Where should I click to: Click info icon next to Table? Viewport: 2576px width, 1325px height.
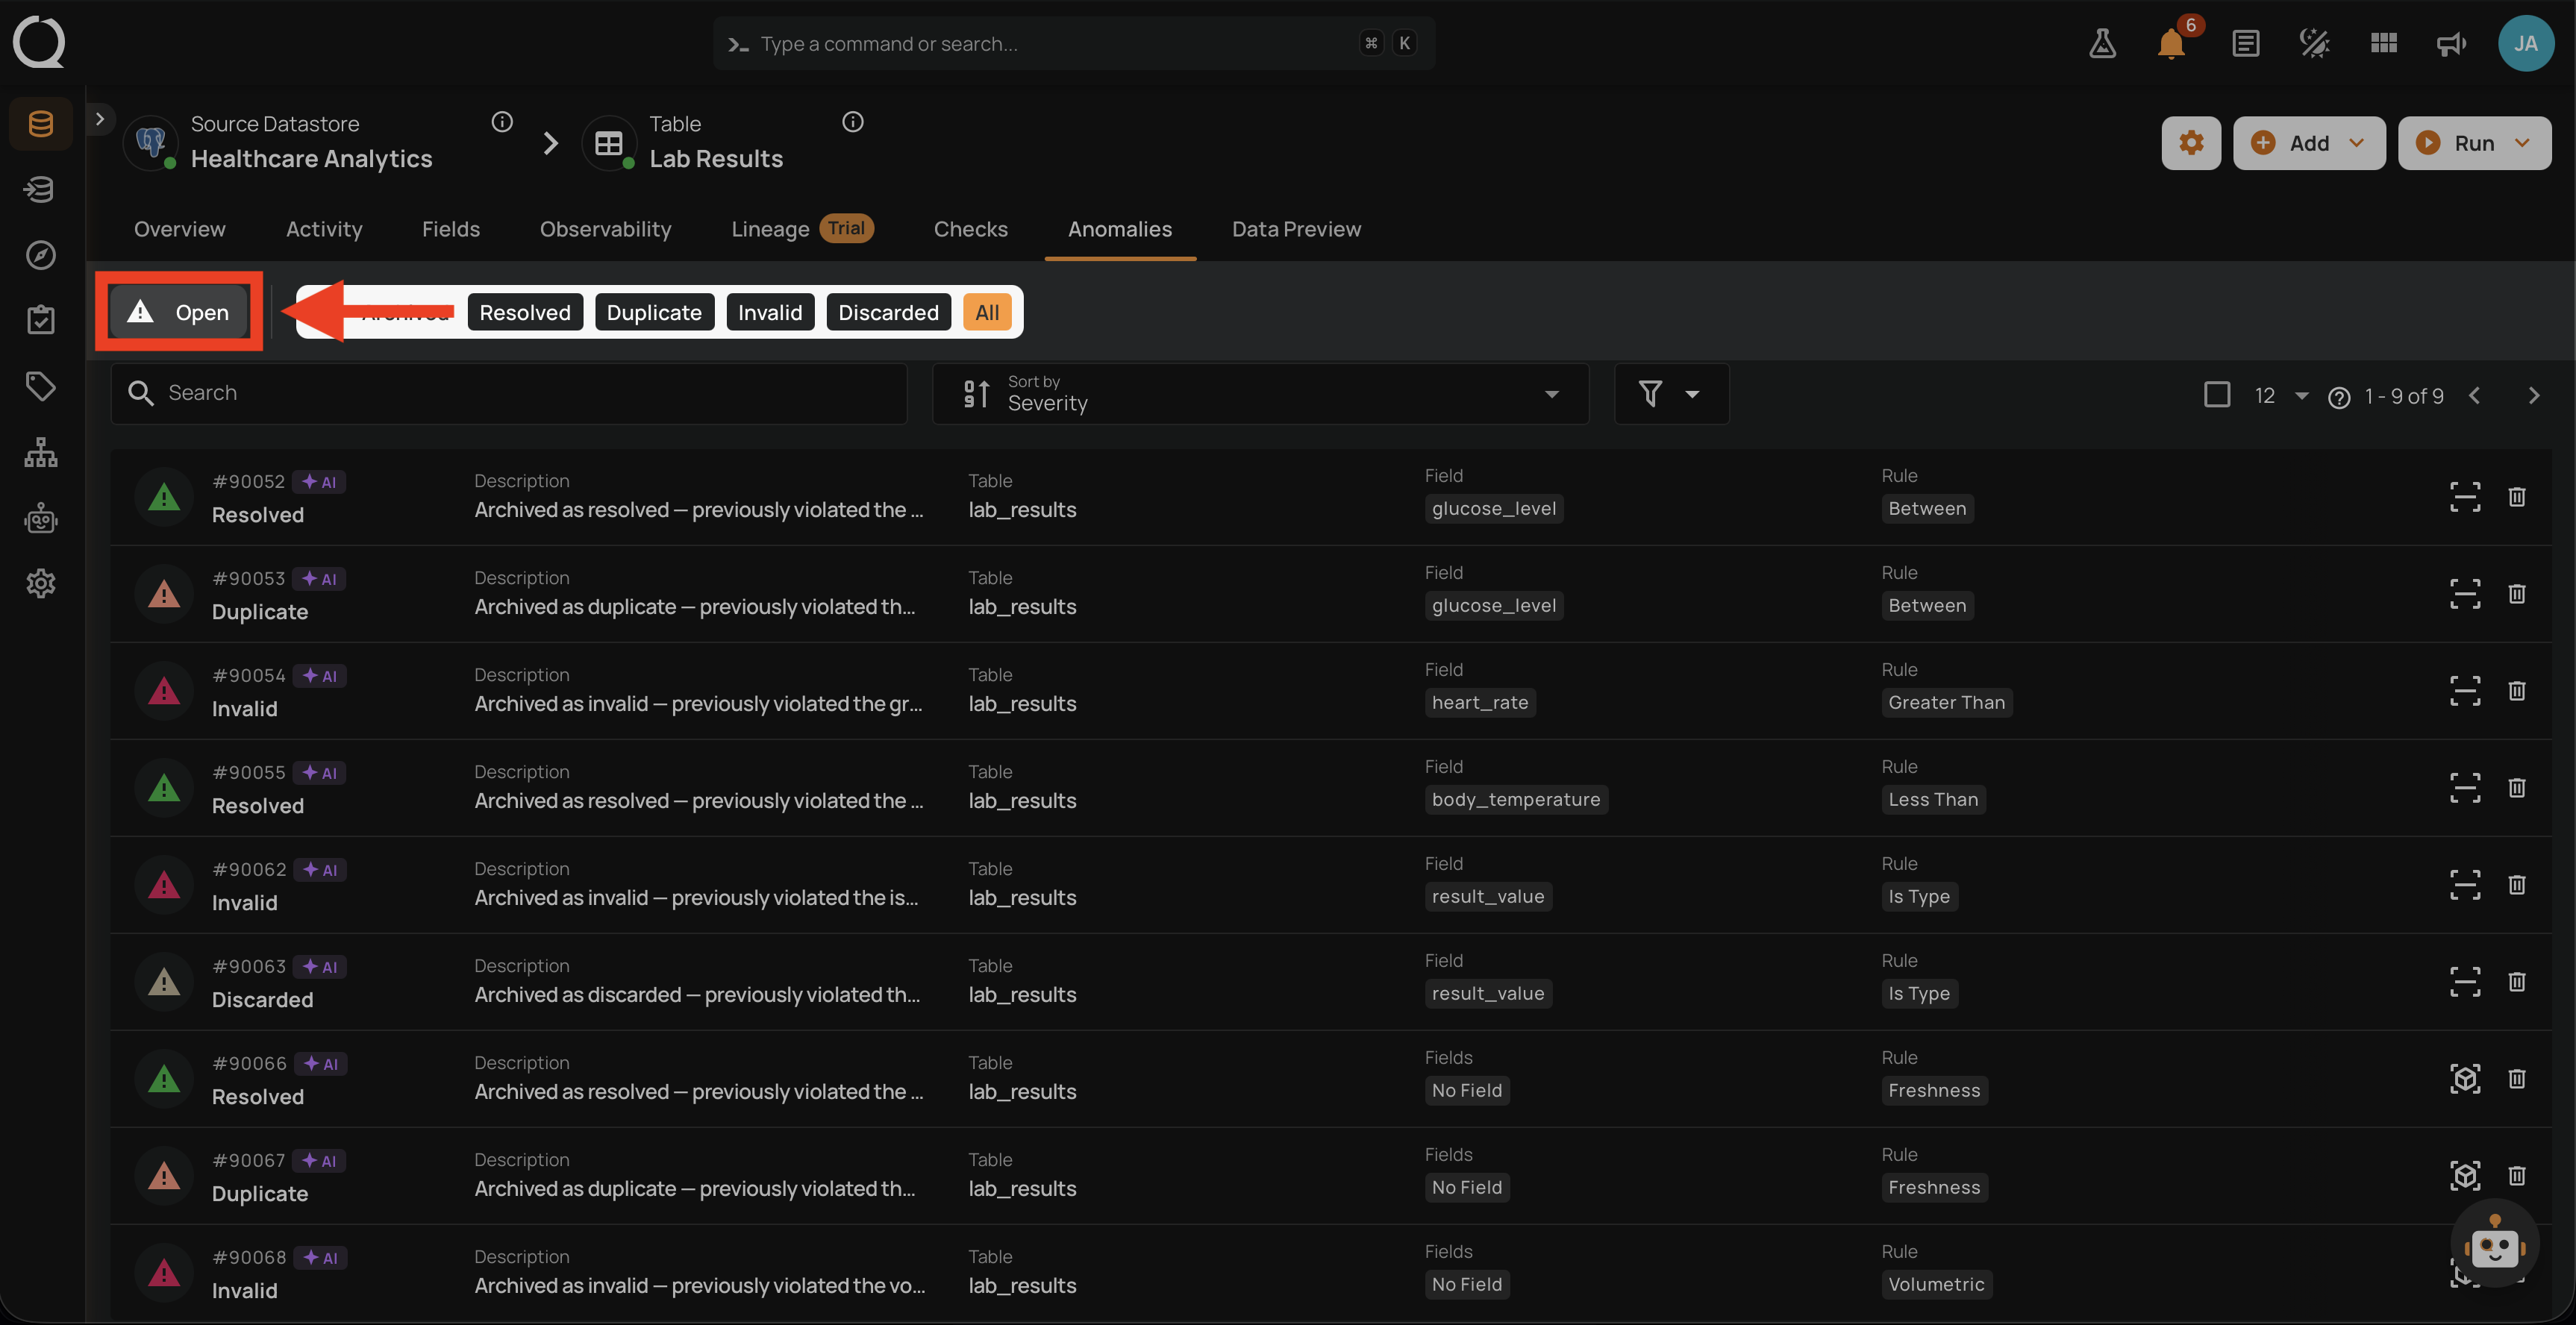click(x=853, y=122)
